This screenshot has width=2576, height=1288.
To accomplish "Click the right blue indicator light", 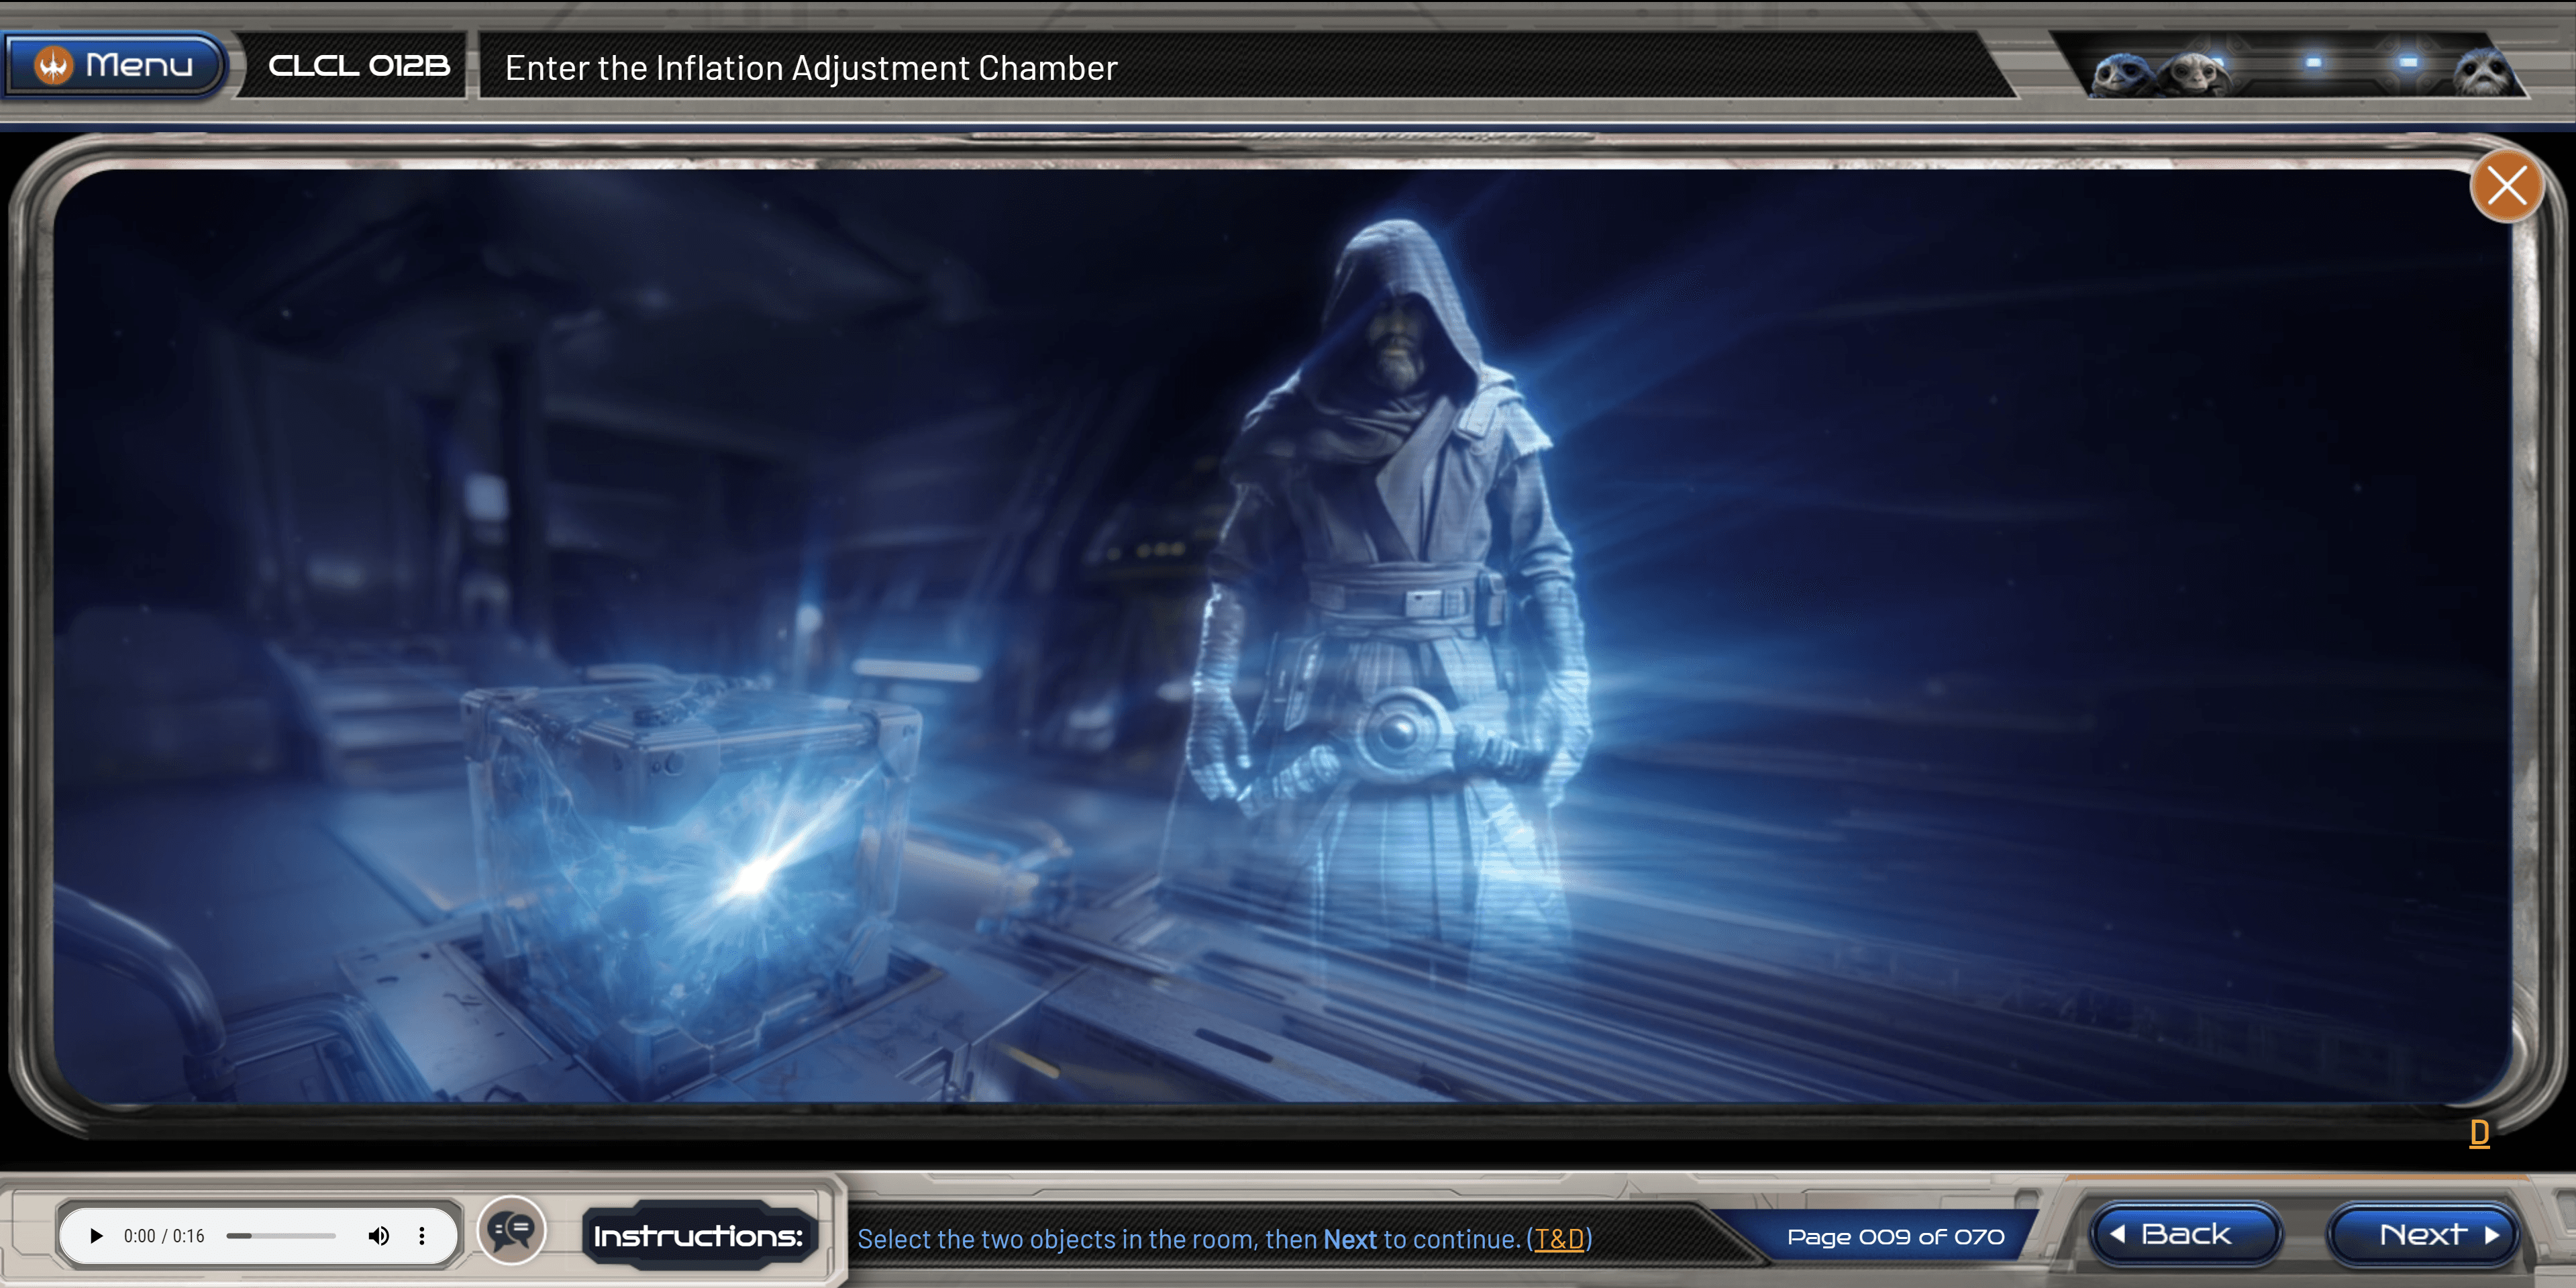I will point(2408,62).
